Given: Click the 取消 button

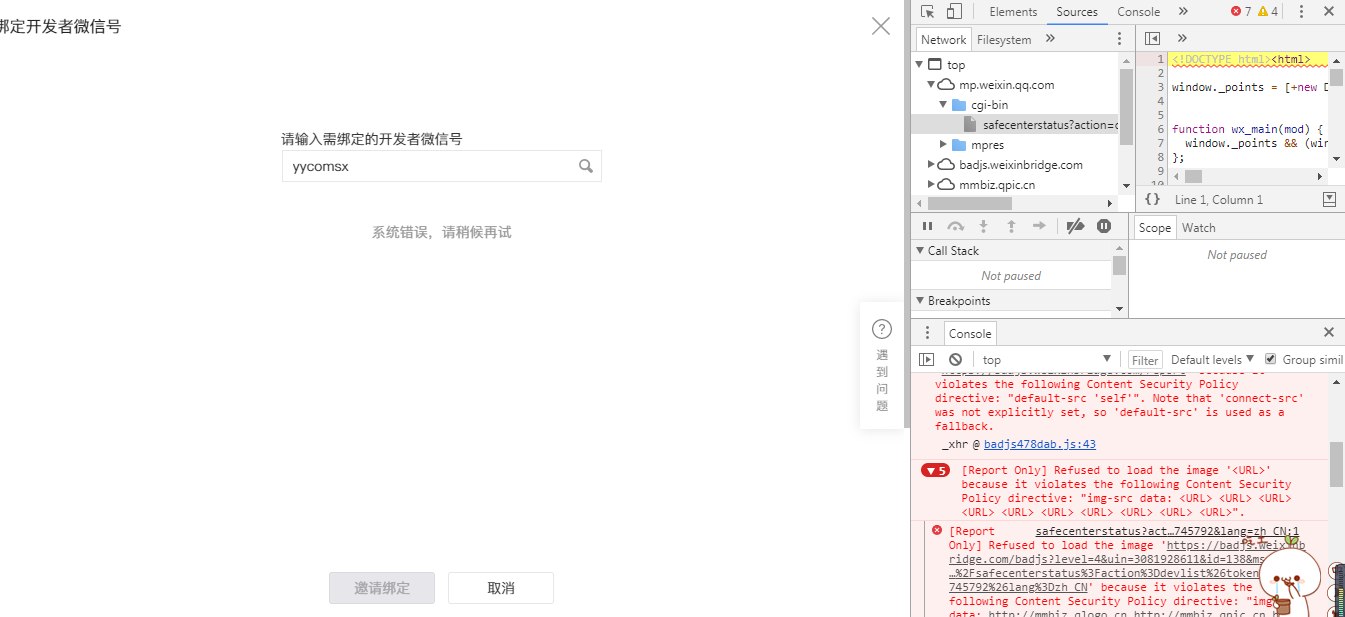Looking at the screenshot, I should click(x=501, y=588).
